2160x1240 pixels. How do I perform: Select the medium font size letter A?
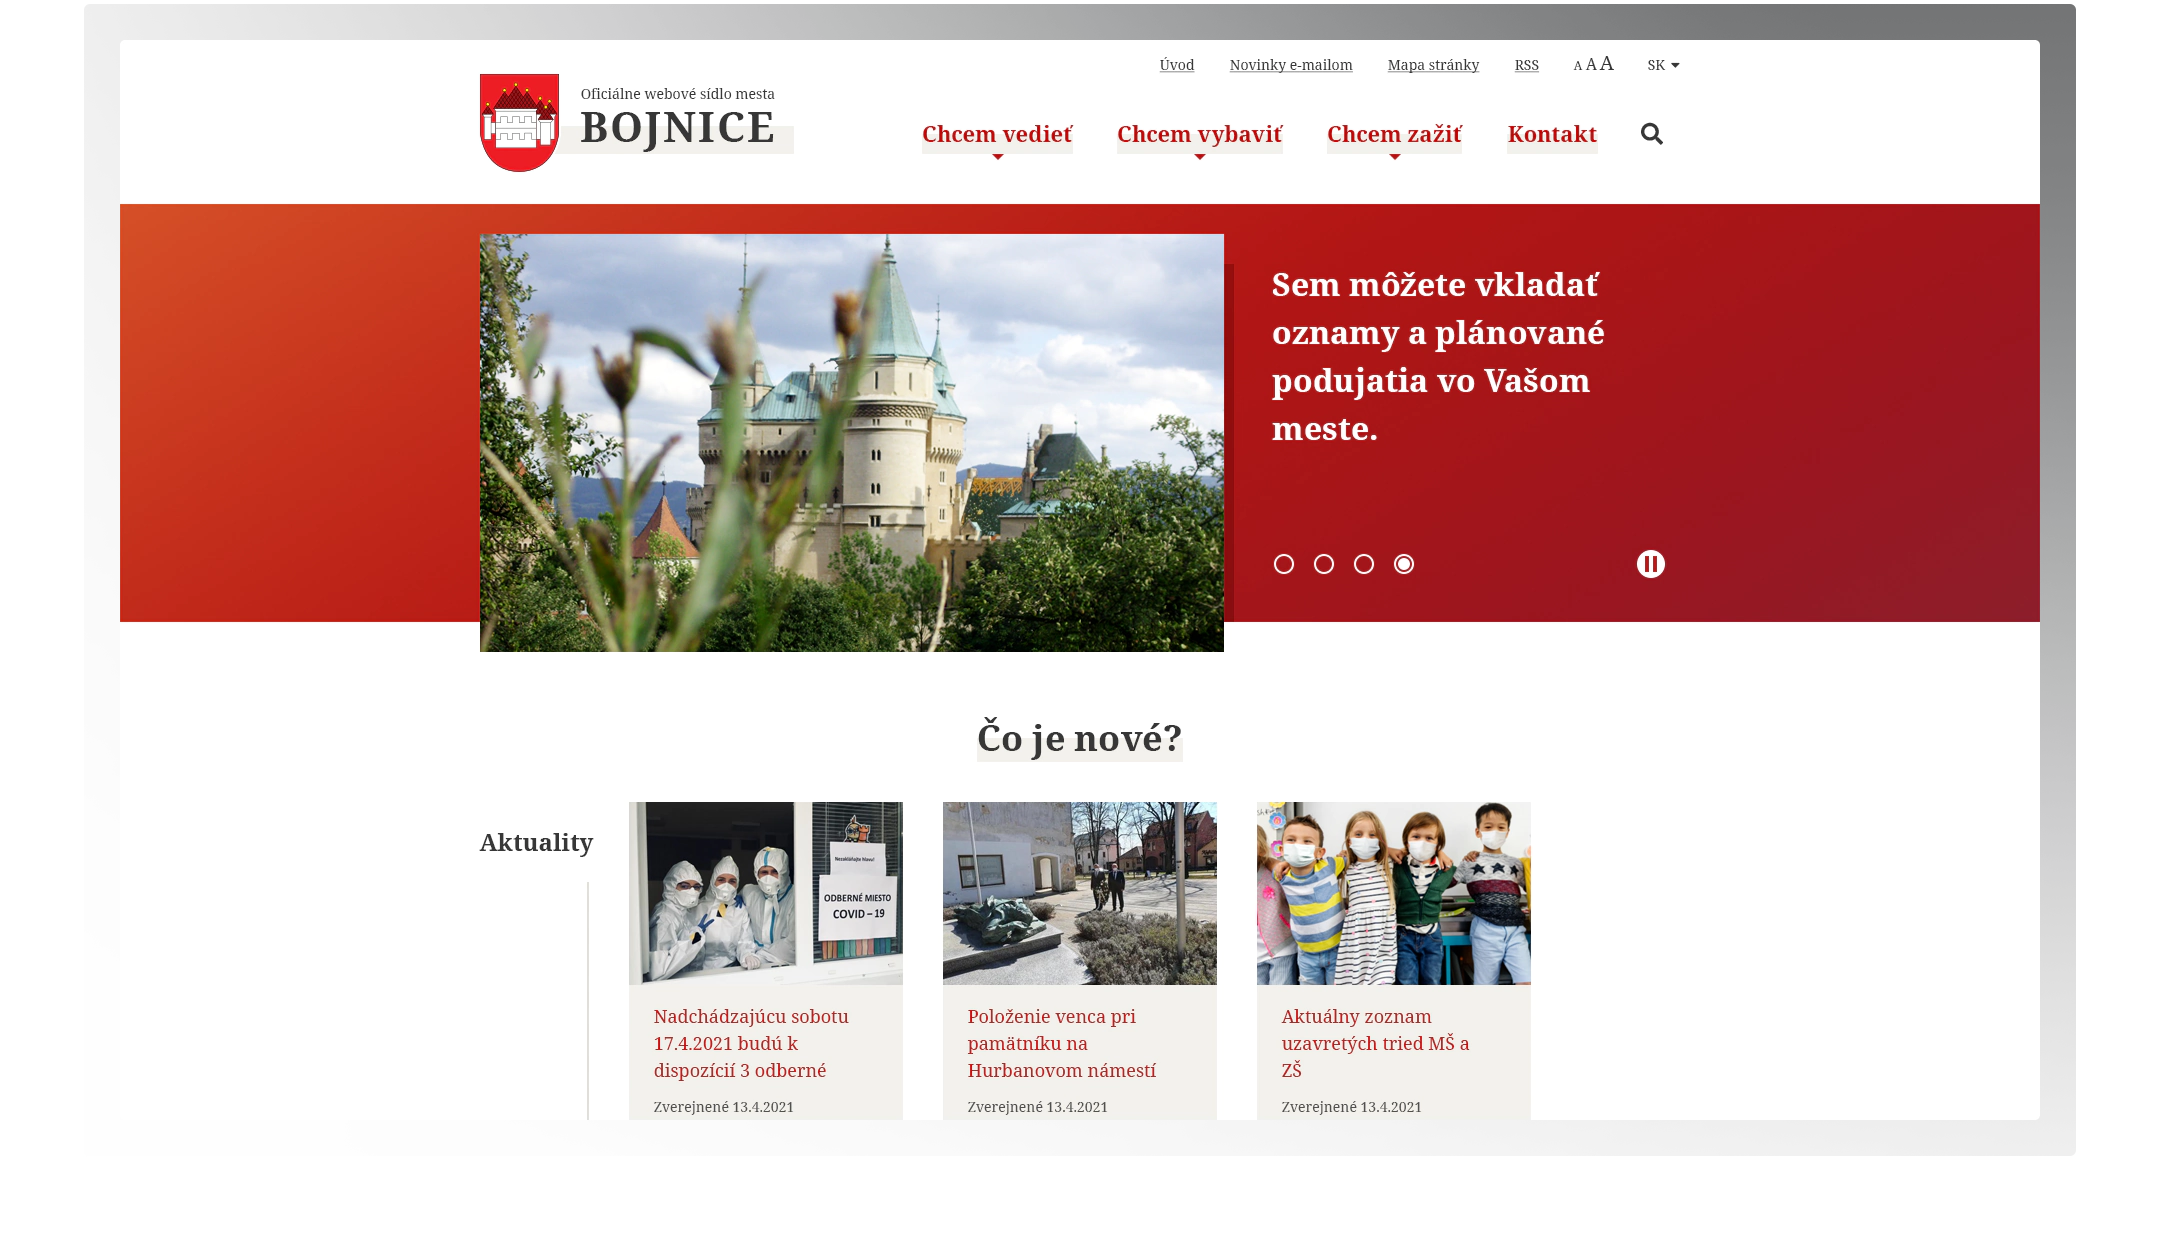[1590, 63]
